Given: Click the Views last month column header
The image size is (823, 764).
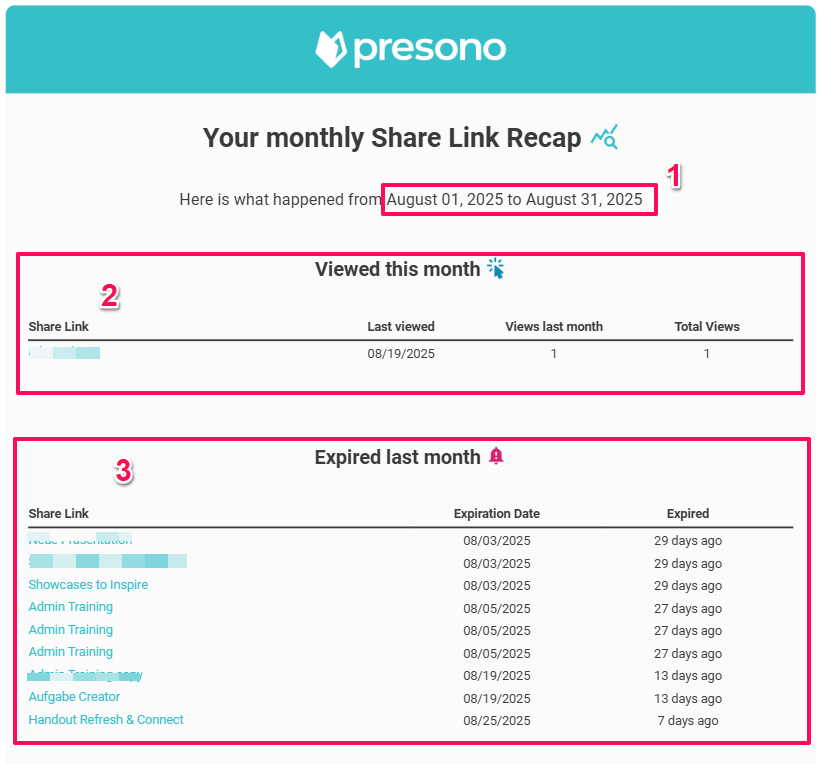Looking at the screenshot, I should point(554,327).
